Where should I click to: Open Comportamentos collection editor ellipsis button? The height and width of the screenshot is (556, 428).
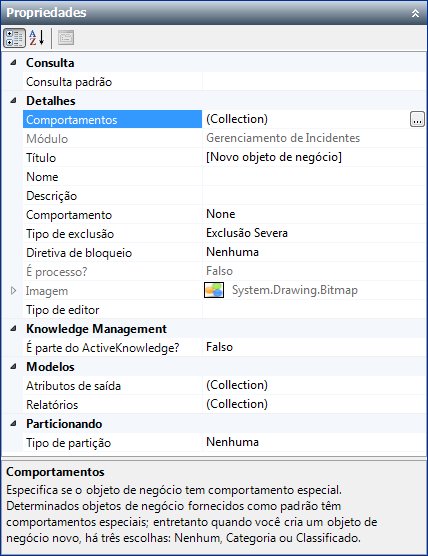417,119
